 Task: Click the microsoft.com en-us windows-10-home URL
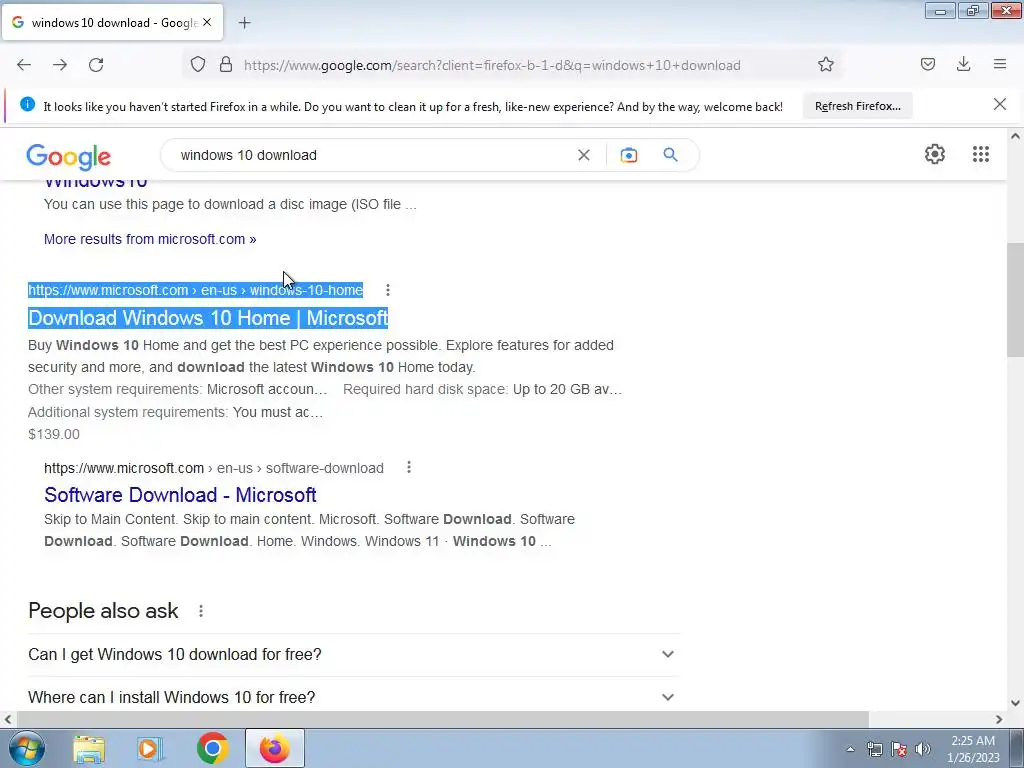195,290
